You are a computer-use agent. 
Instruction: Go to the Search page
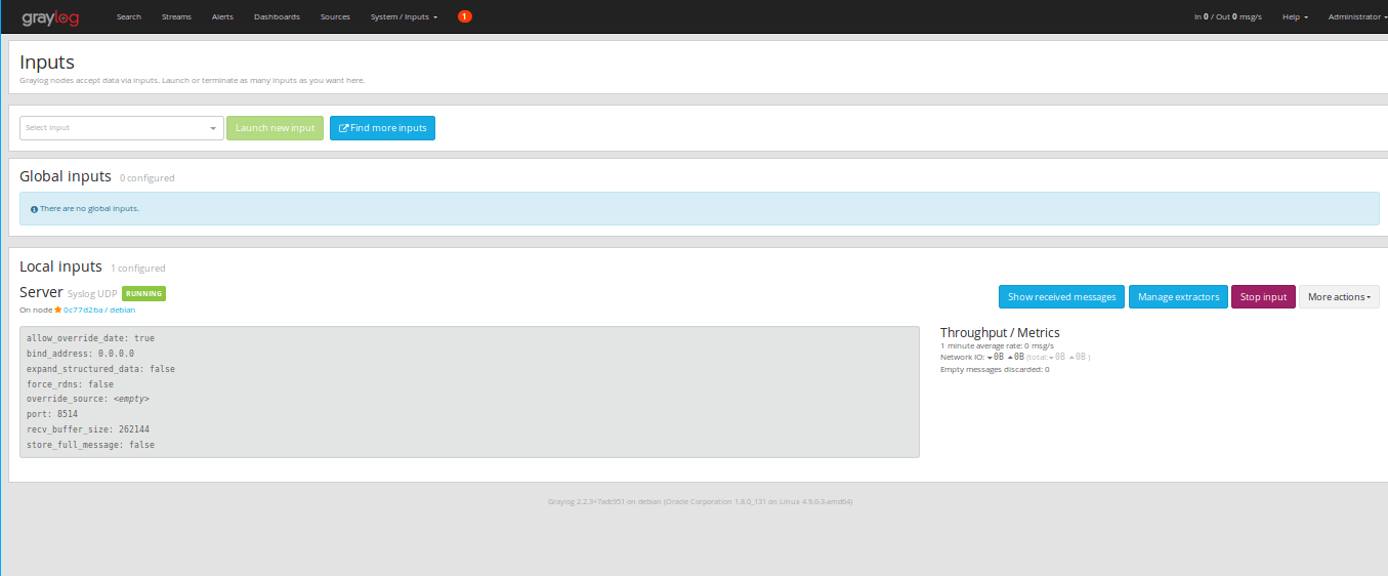[128, 16]
